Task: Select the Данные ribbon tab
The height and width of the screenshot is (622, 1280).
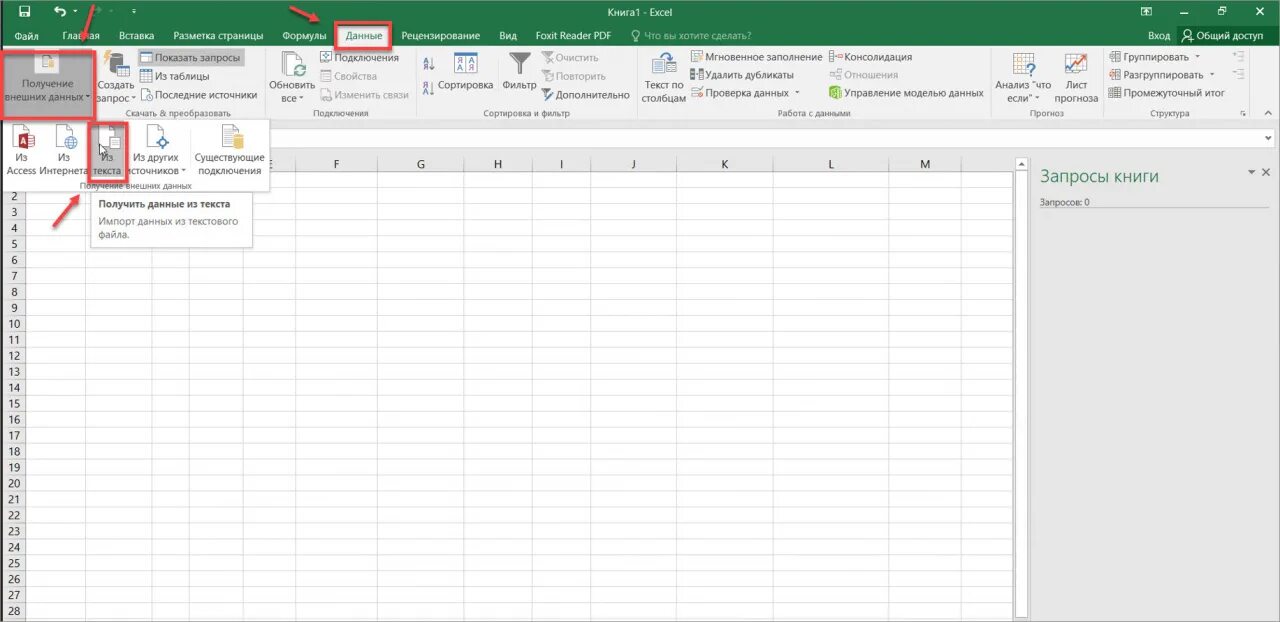Action: (364, 36)
